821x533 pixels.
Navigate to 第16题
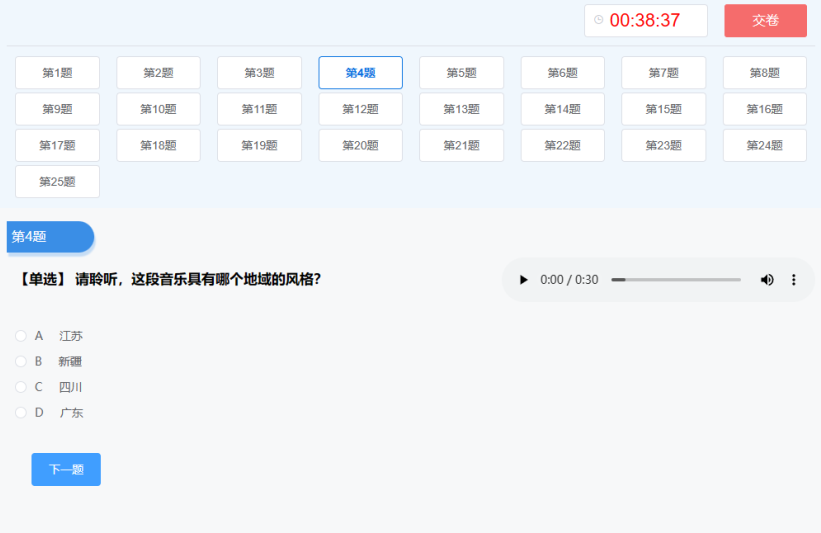click(x=764, y=109)
